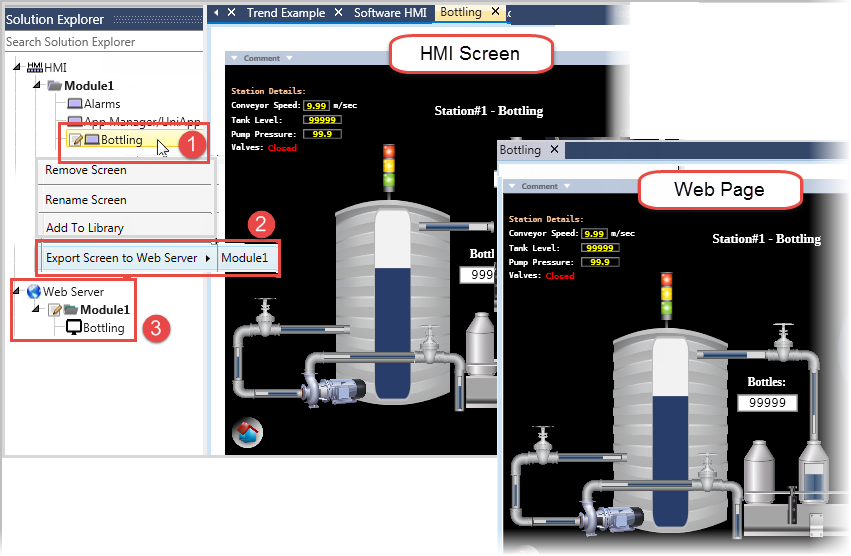Click the Solution Explorer panel title

click(55, 20)
